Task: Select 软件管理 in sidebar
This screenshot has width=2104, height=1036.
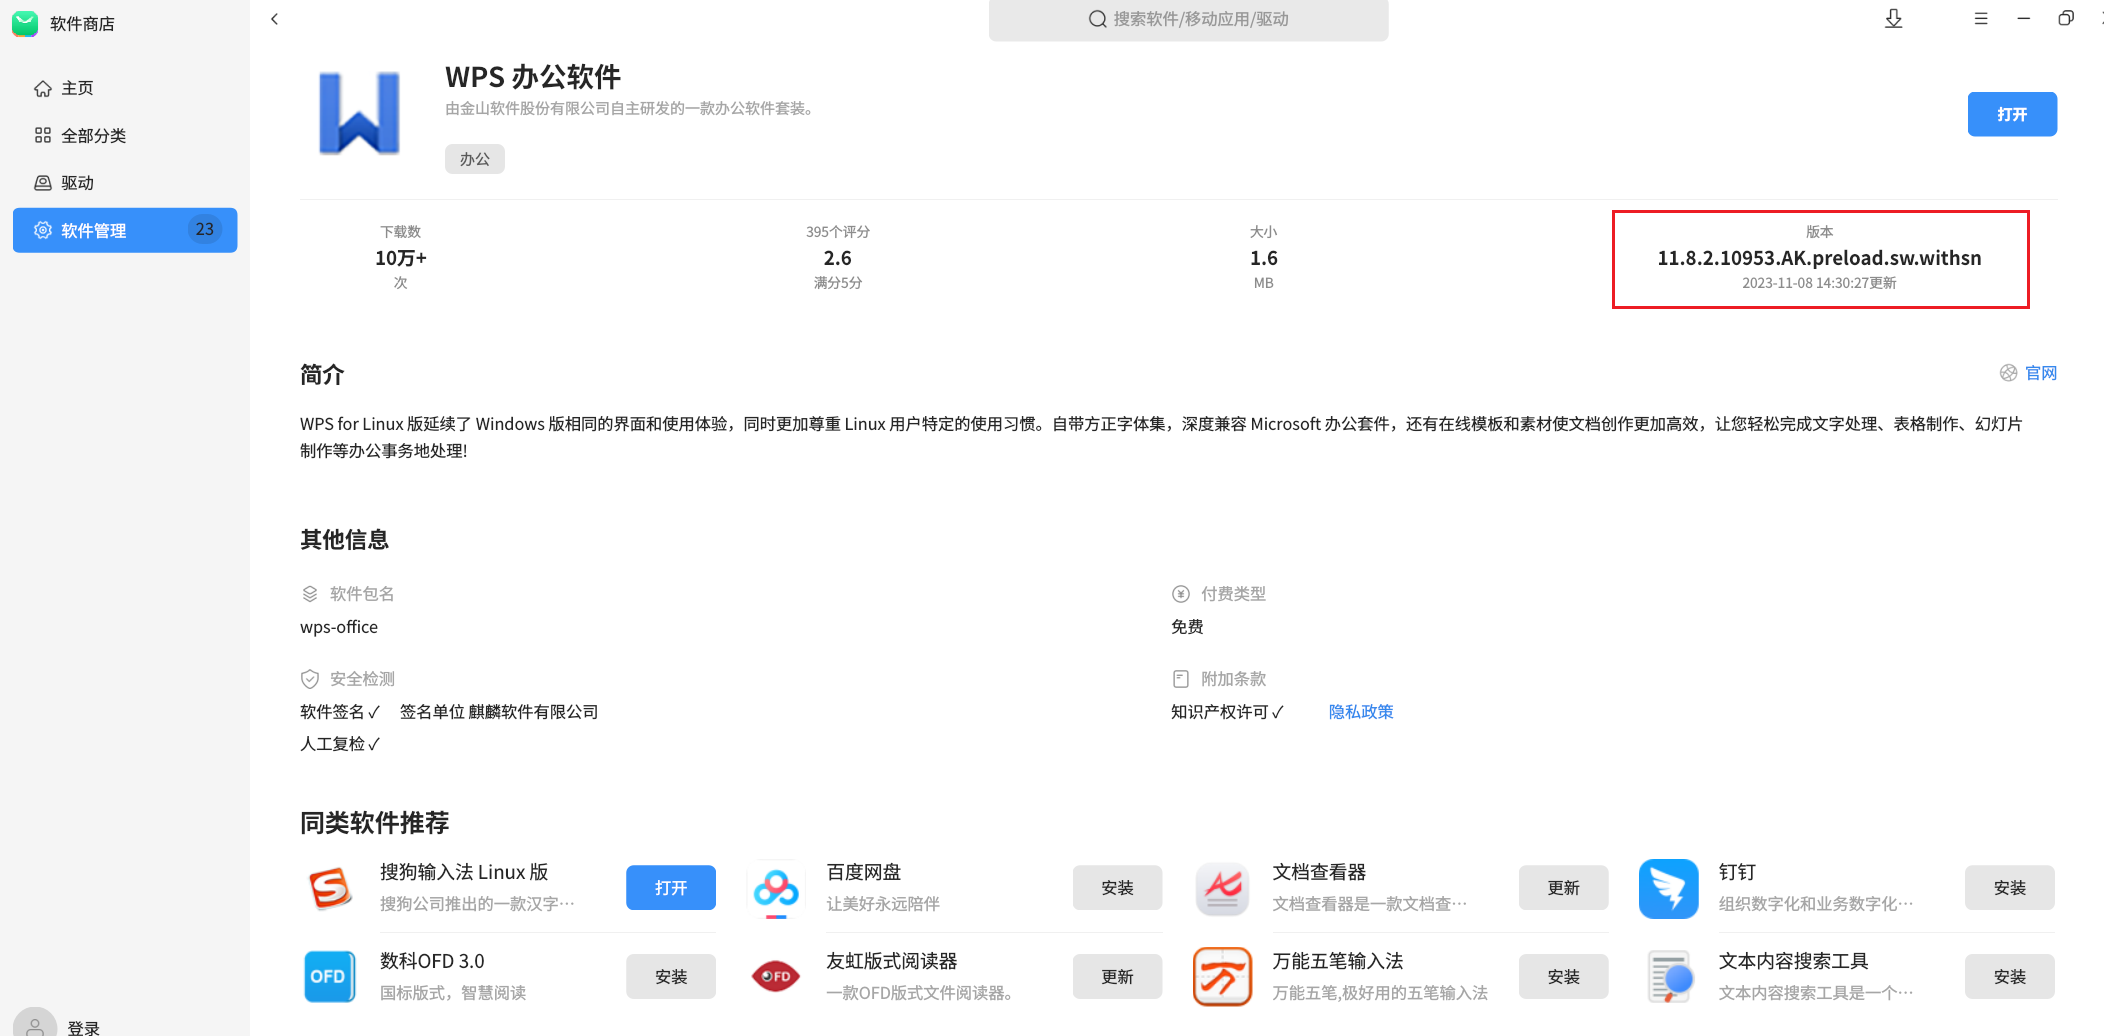Action: tap(125, 230)
